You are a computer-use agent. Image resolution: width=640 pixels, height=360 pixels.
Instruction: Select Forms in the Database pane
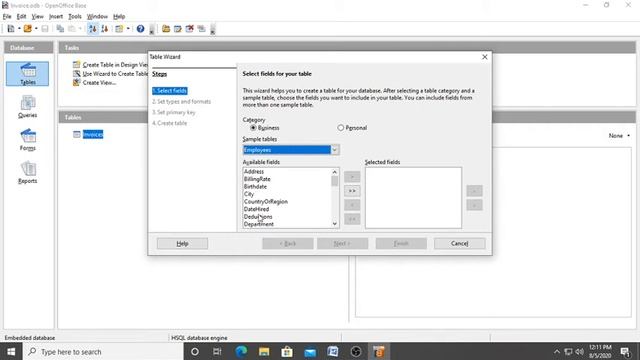[27, 140]
